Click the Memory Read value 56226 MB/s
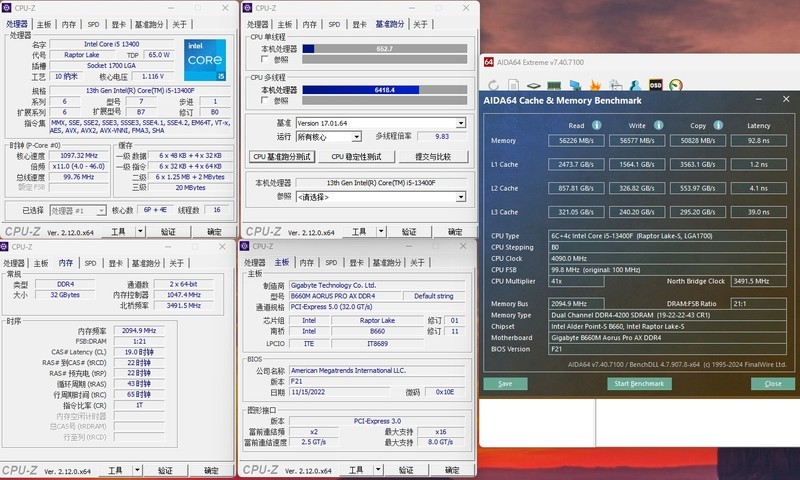The image size is (800, 480). point(576,140)
